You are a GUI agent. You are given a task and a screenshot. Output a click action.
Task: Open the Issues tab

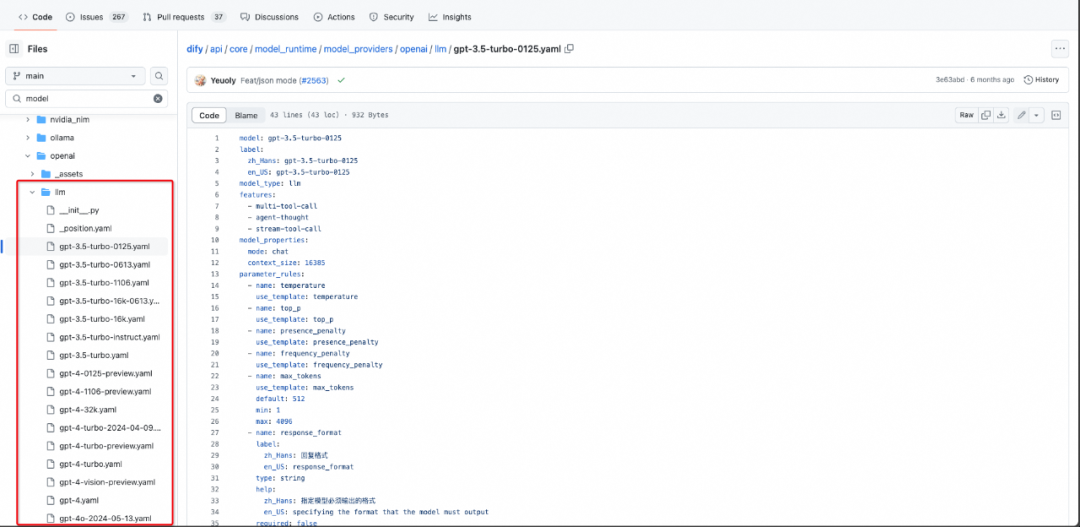(x=97, y=17)
